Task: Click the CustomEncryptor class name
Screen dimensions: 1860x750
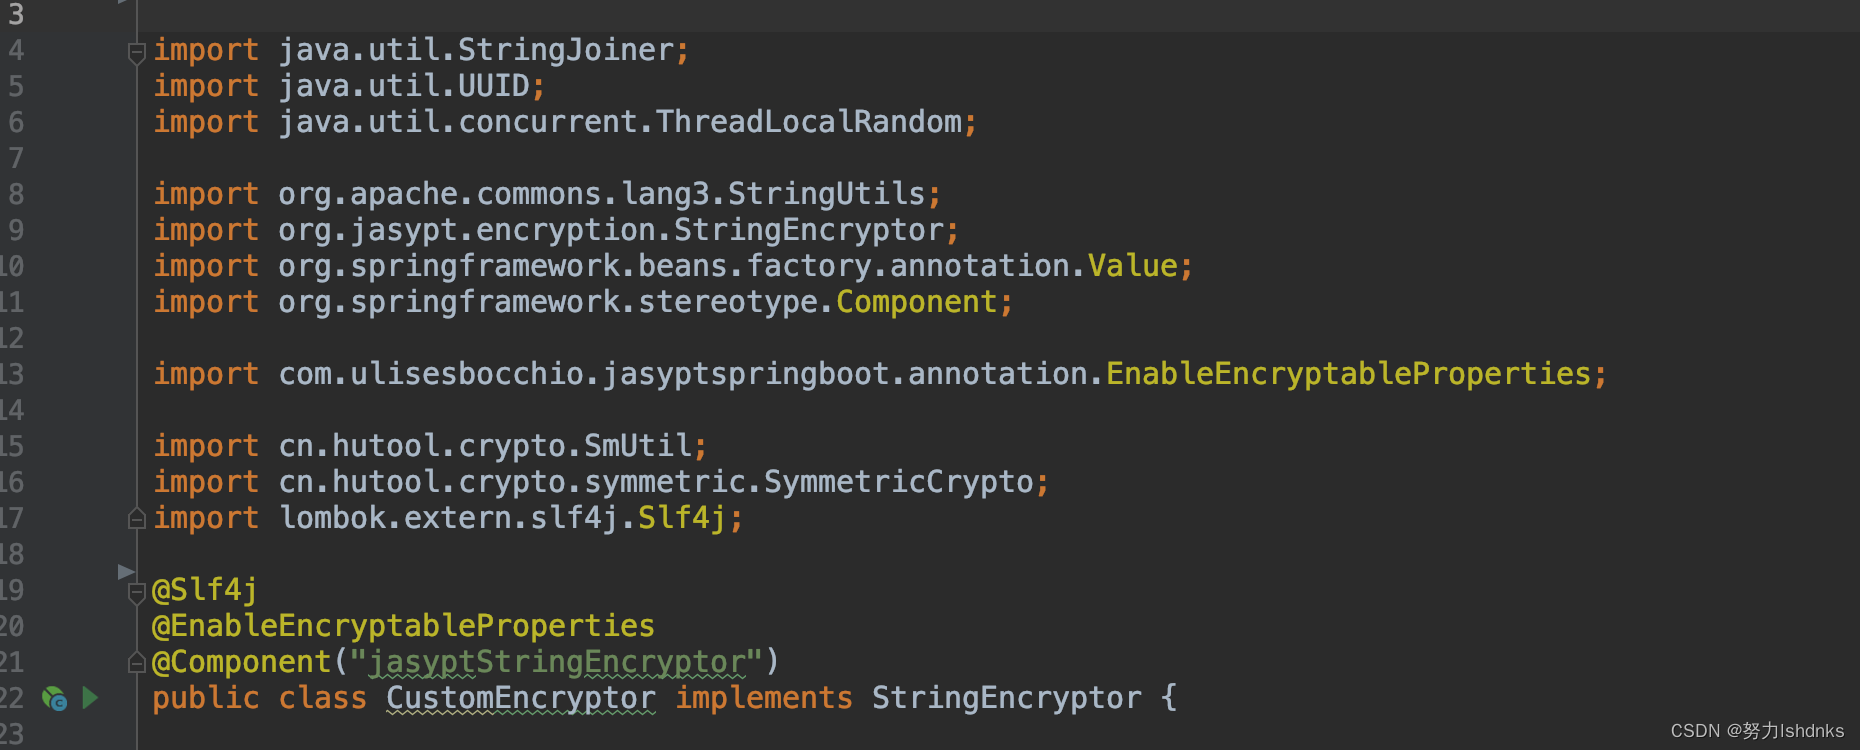Action: (521, 698)
